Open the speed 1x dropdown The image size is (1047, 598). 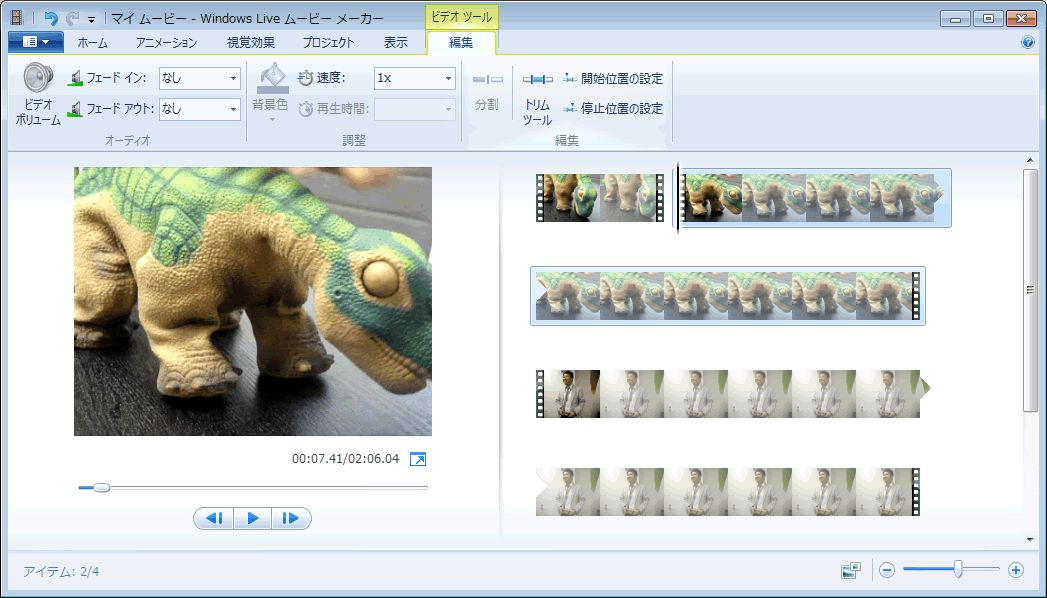click(448, 78)
